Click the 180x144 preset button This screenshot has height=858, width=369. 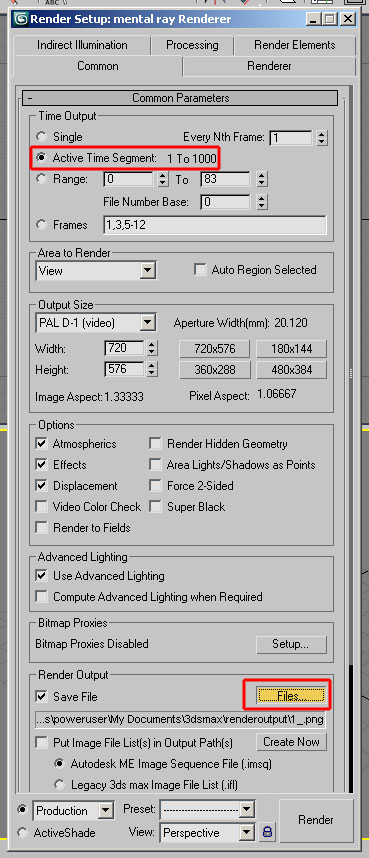tap(291, 349)
